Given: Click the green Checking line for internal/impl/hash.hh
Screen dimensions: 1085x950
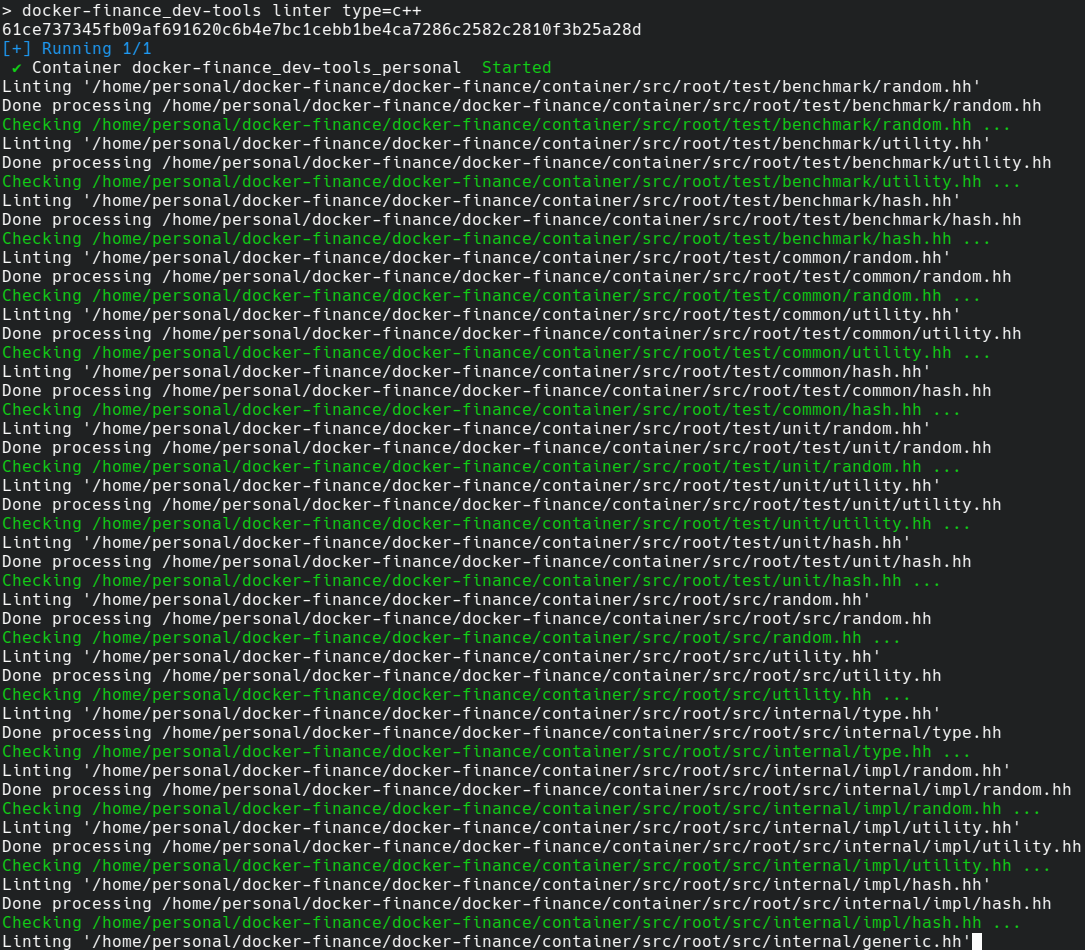Looking at the screenshot, I should coord(510,923).
